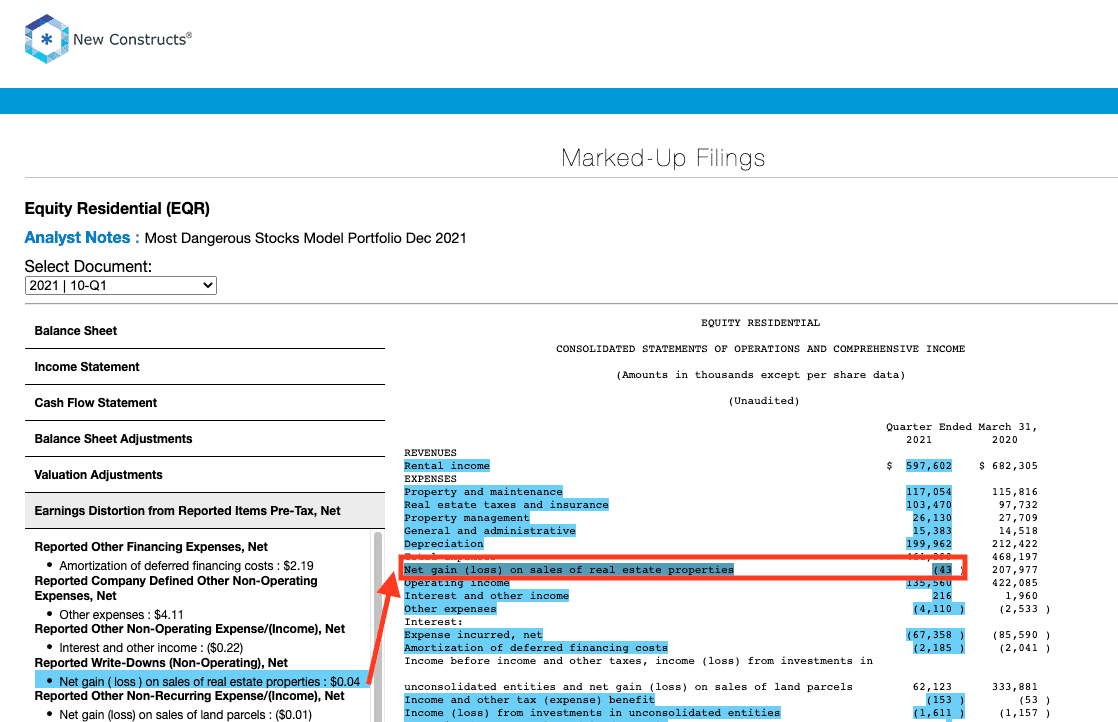The height and width of the screenshot is (722, 1118).
Task: Click Amortization of deferred financing costs filing line
Action: 536,648
